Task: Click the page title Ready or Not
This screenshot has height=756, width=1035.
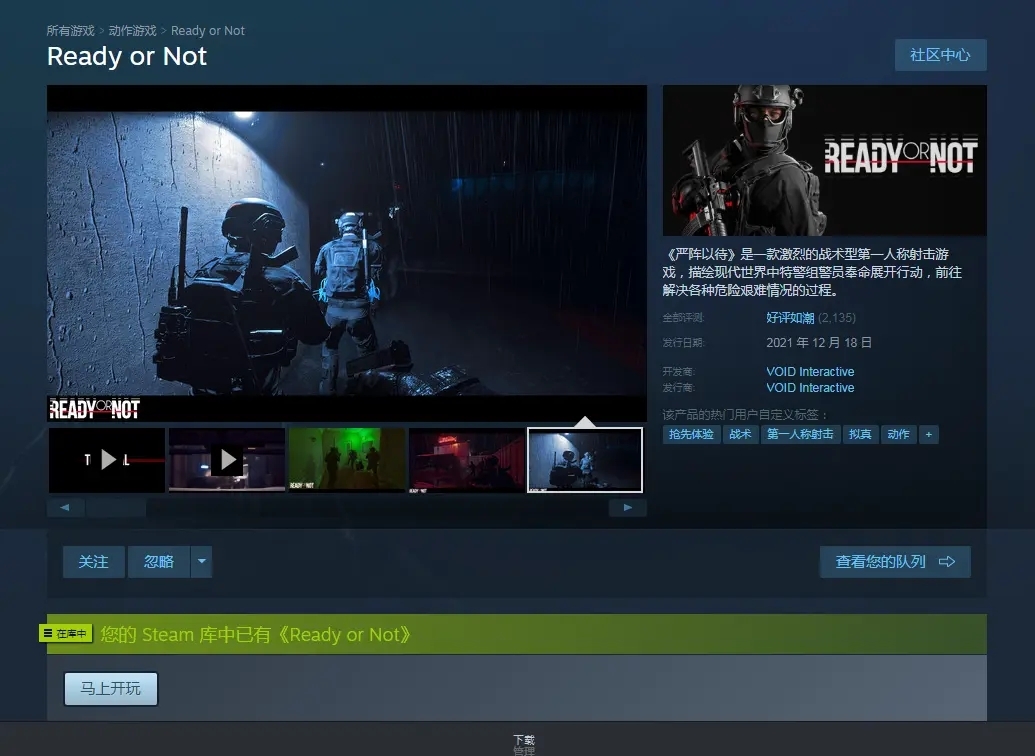Action: point(127,56)
